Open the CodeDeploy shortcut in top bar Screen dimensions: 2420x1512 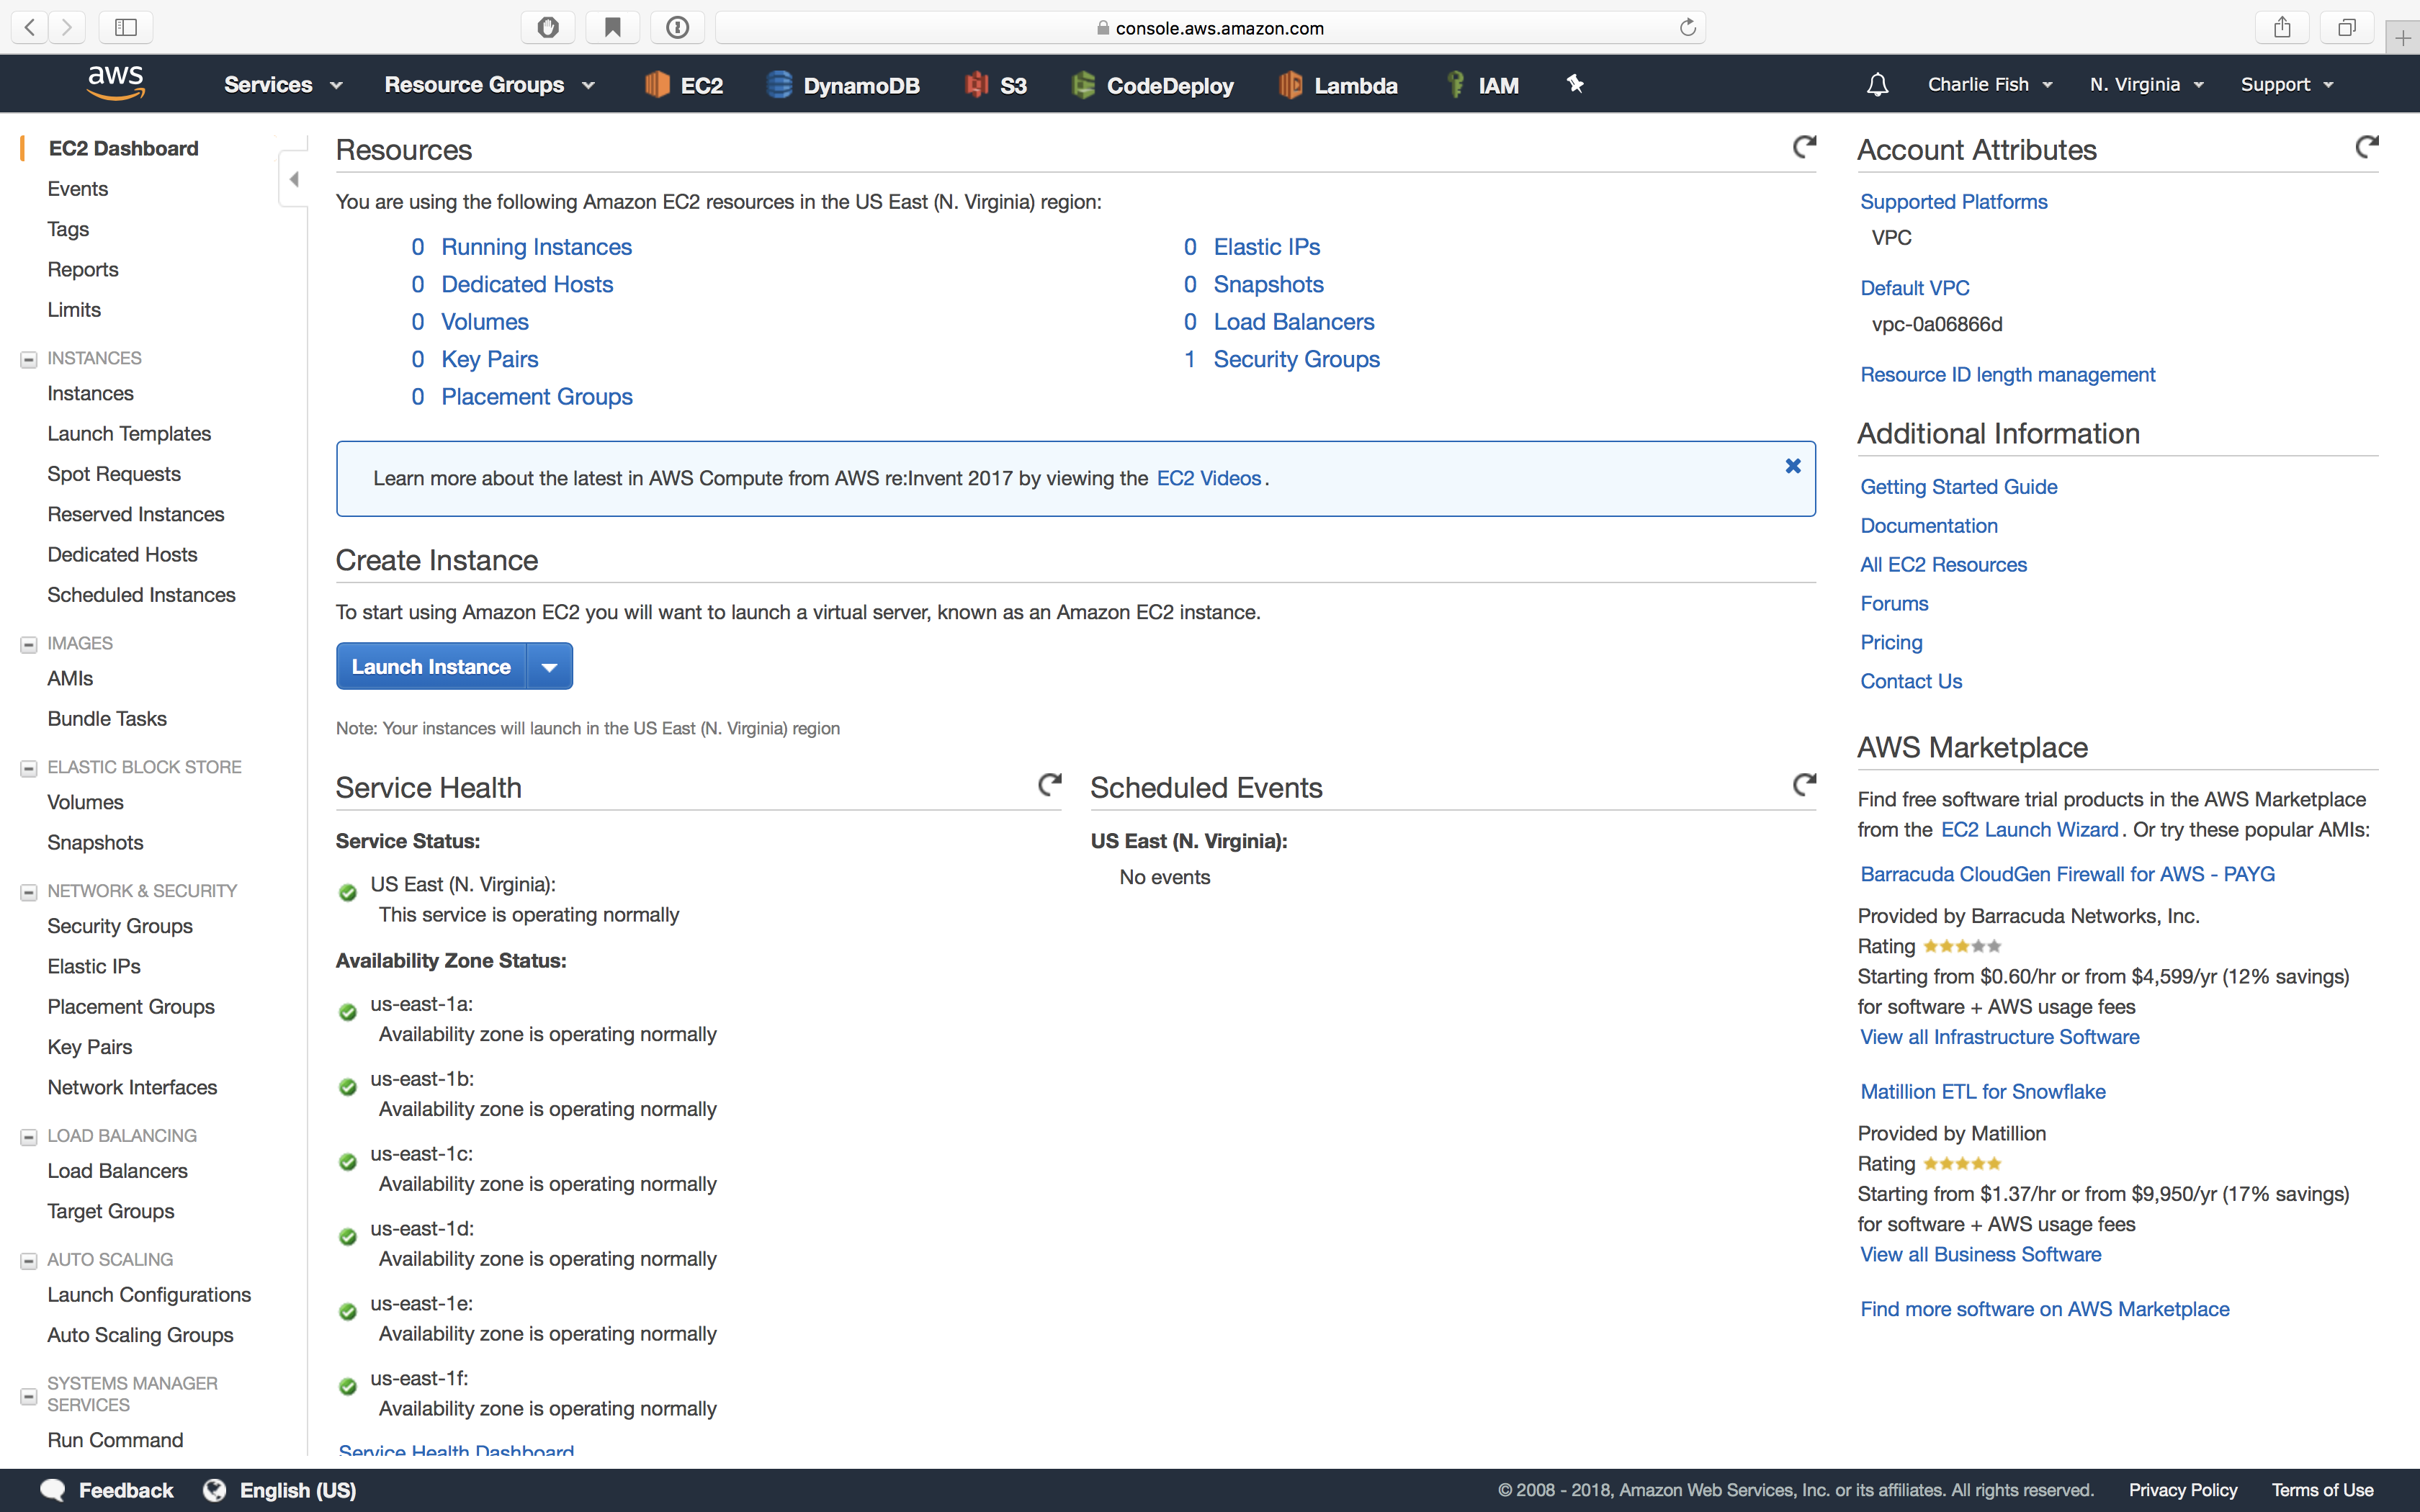click(1152, 85)
